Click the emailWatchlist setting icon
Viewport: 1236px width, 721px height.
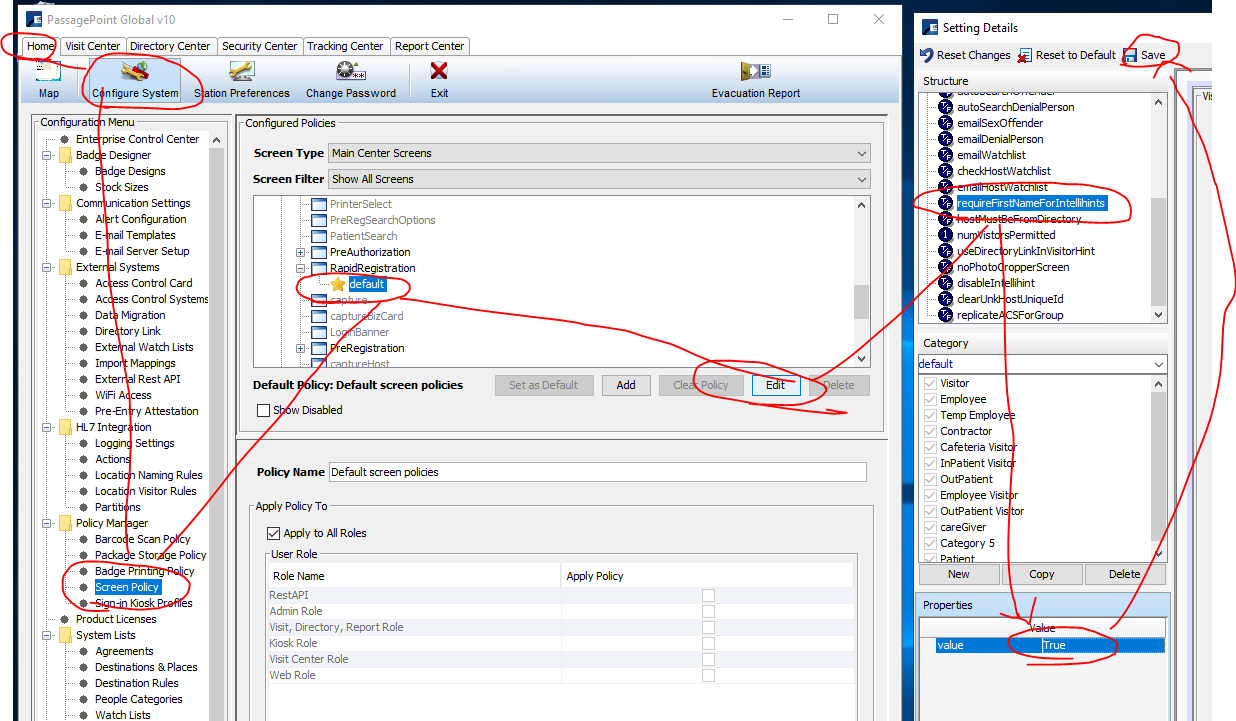946,155
